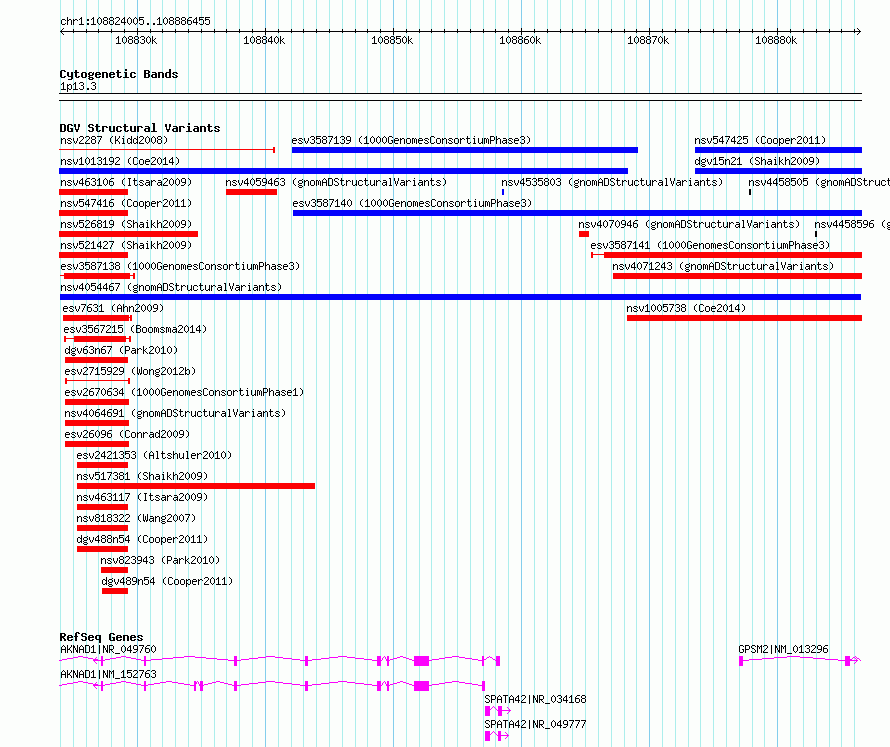Click the blue bar of esv3587139

coord(465,150)
